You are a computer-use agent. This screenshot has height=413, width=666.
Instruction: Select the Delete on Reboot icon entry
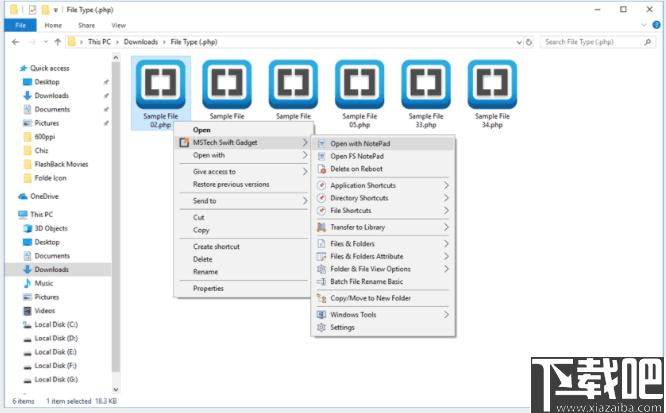(x=322, y=169)
